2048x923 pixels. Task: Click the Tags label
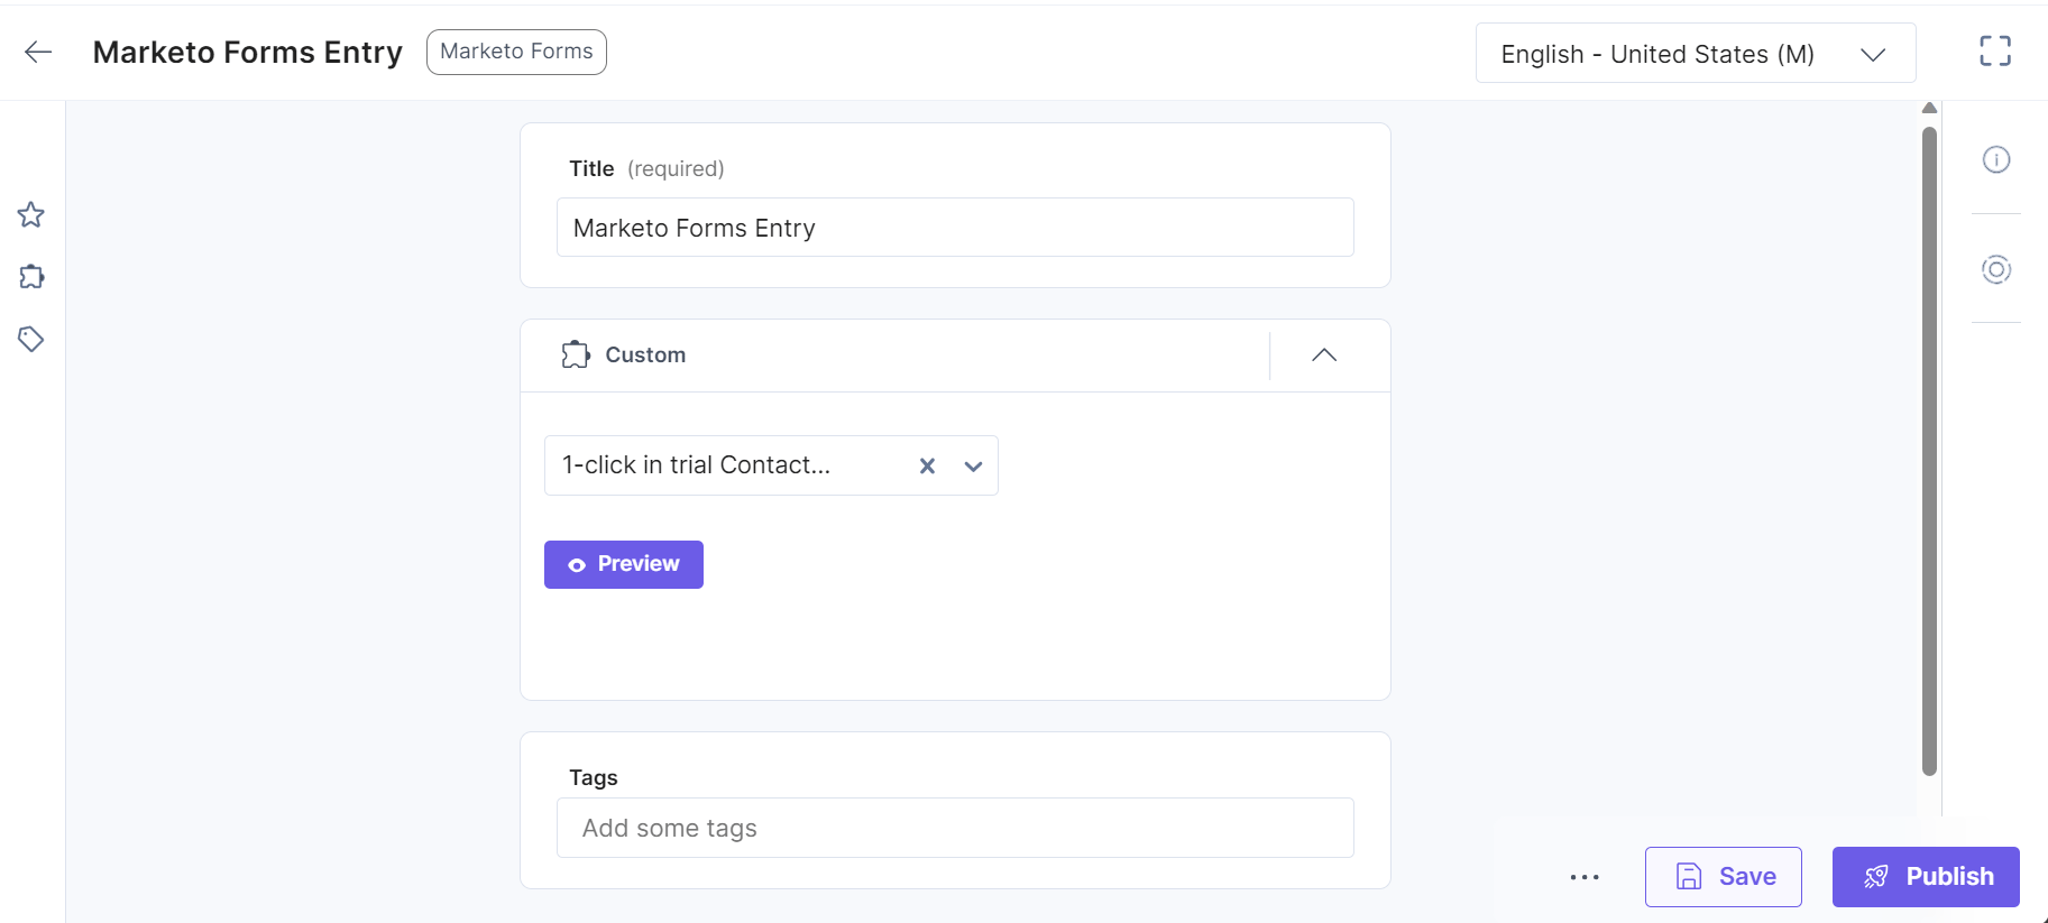tap(593, 777)
